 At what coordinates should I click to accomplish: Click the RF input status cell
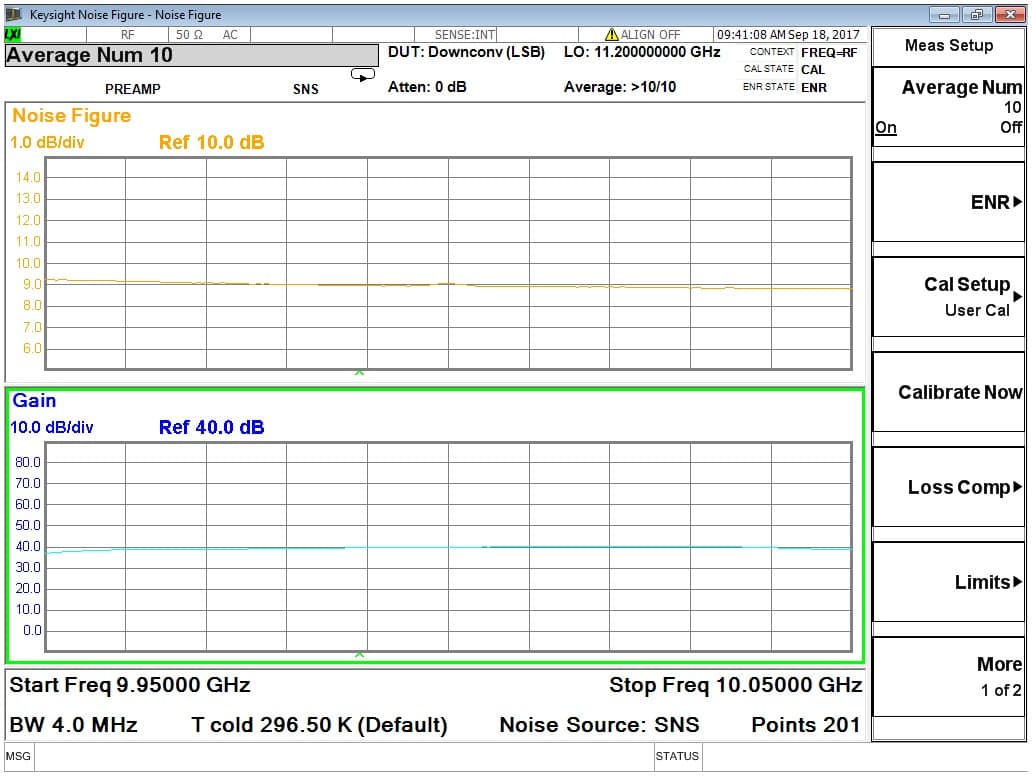(128, 34)
